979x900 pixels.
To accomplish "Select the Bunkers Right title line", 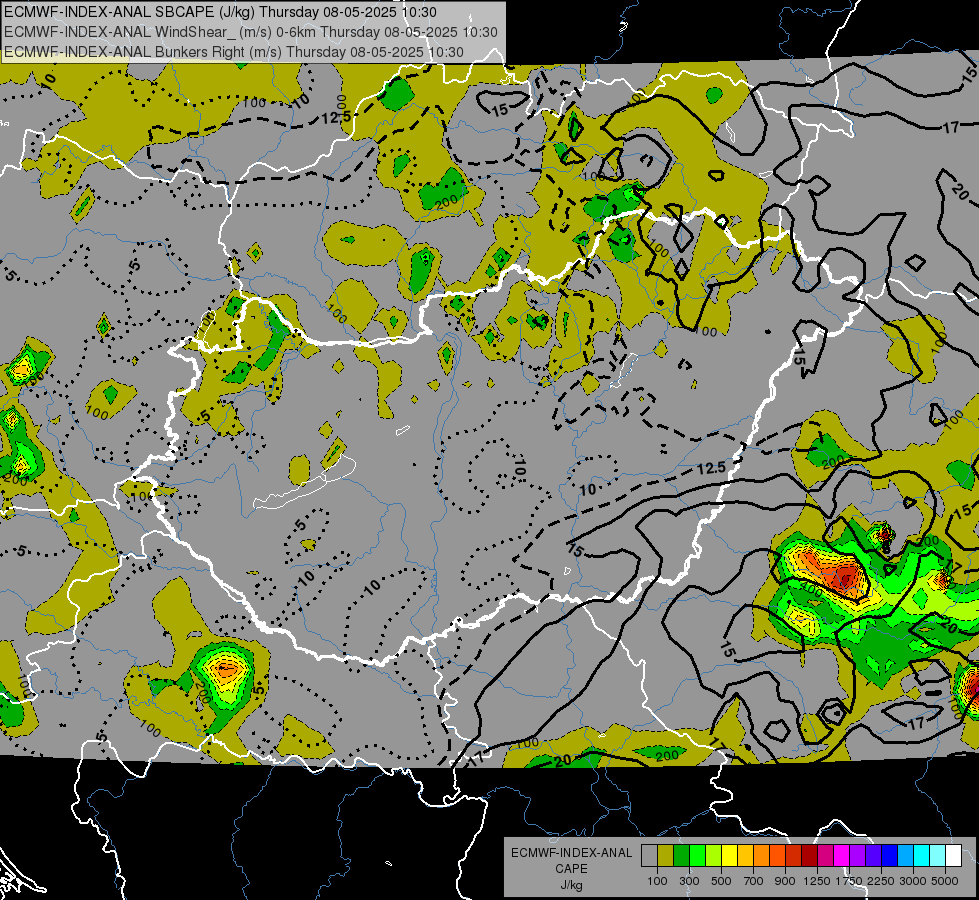I will point(234,52).
